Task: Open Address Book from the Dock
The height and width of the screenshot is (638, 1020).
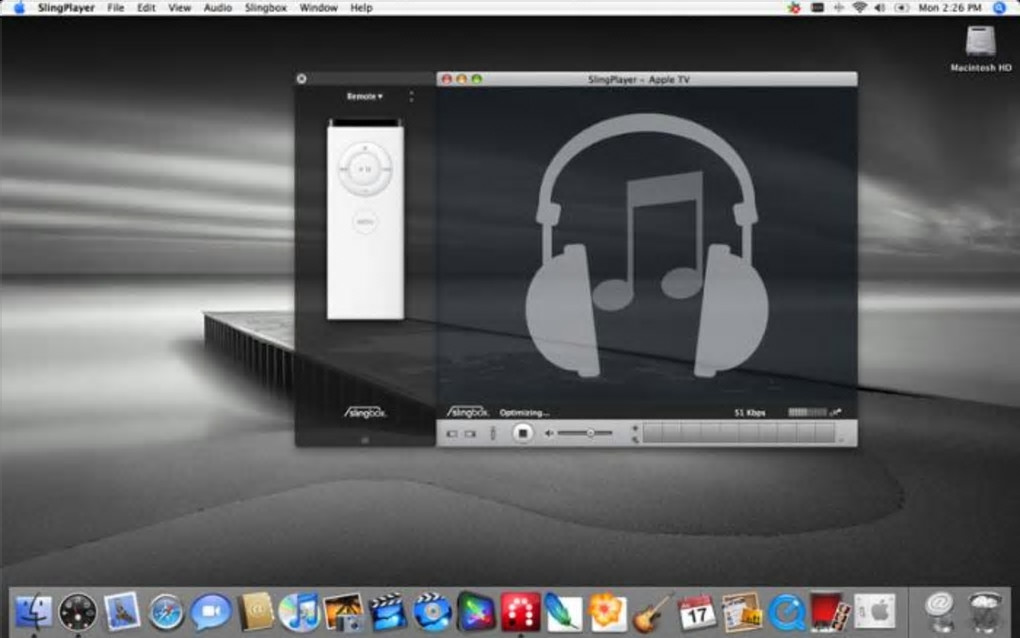Action: point(256,612)
